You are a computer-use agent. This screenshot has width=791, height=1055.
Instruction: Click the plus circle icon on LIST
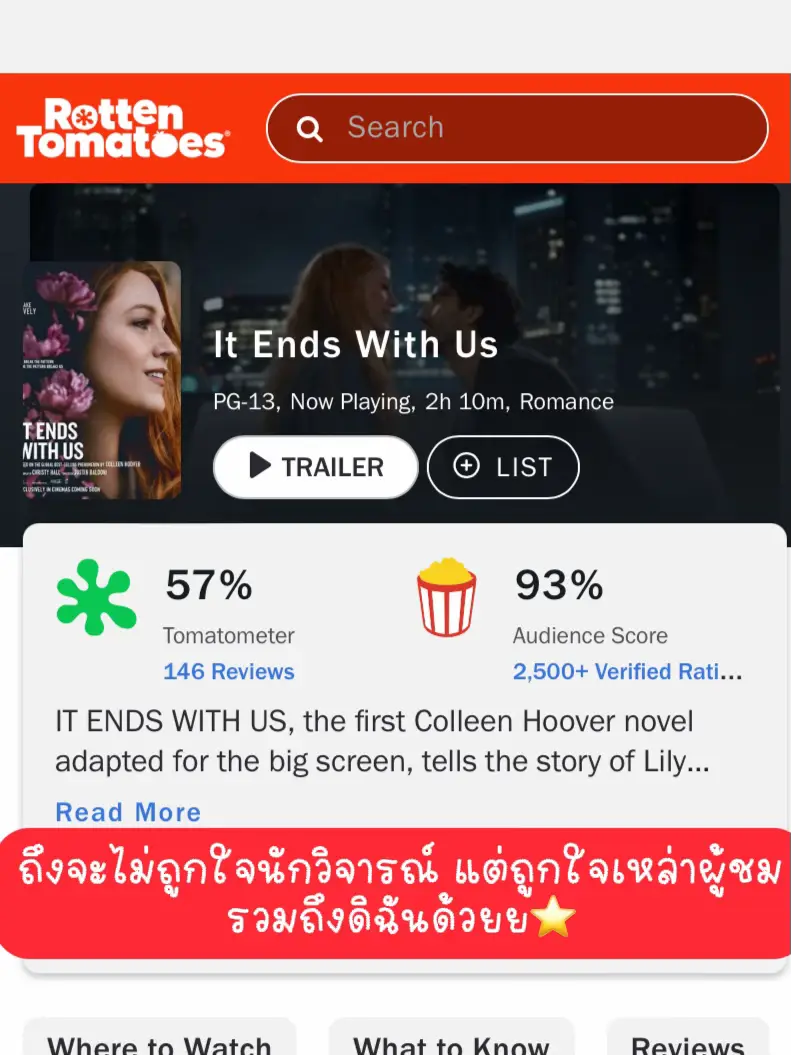tap(466, 465)
